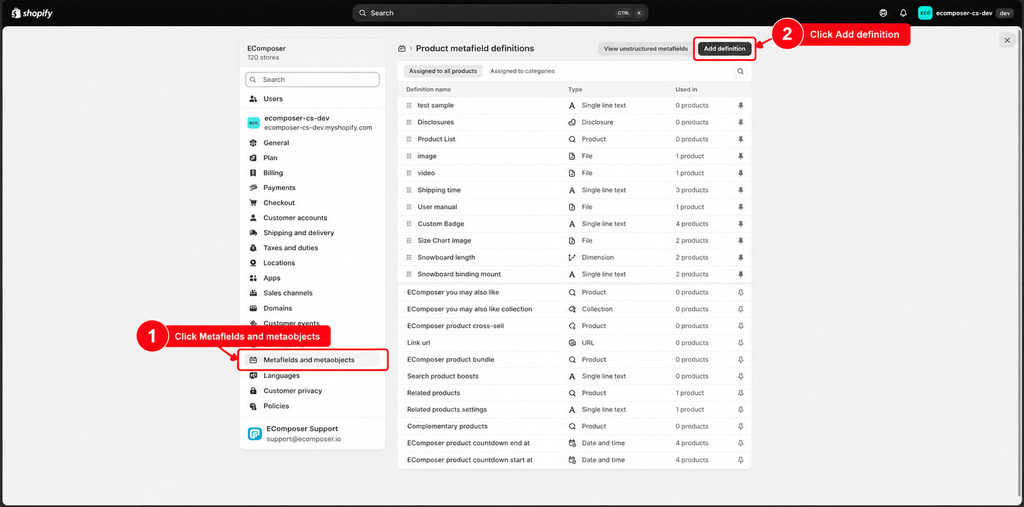This screenshot has width=1024, height=507.
Task: Open the ecomposer-cs-dev account menu
Action: (965, 13)
